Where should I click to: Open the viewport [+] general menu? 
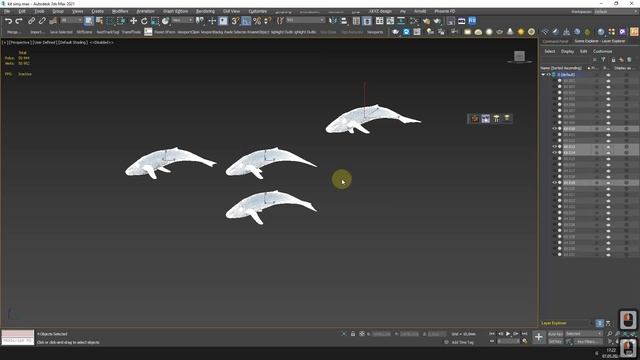click(x=4, y=42)
